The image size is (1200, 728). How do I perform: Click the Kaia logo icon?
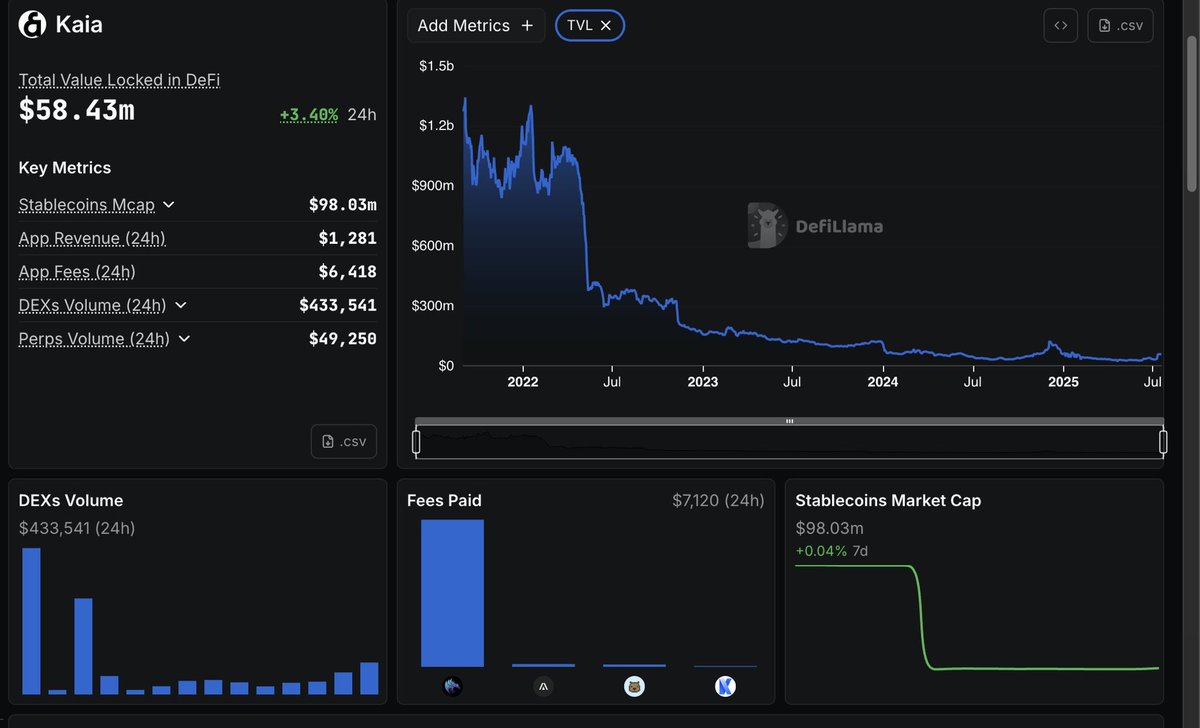33,24
